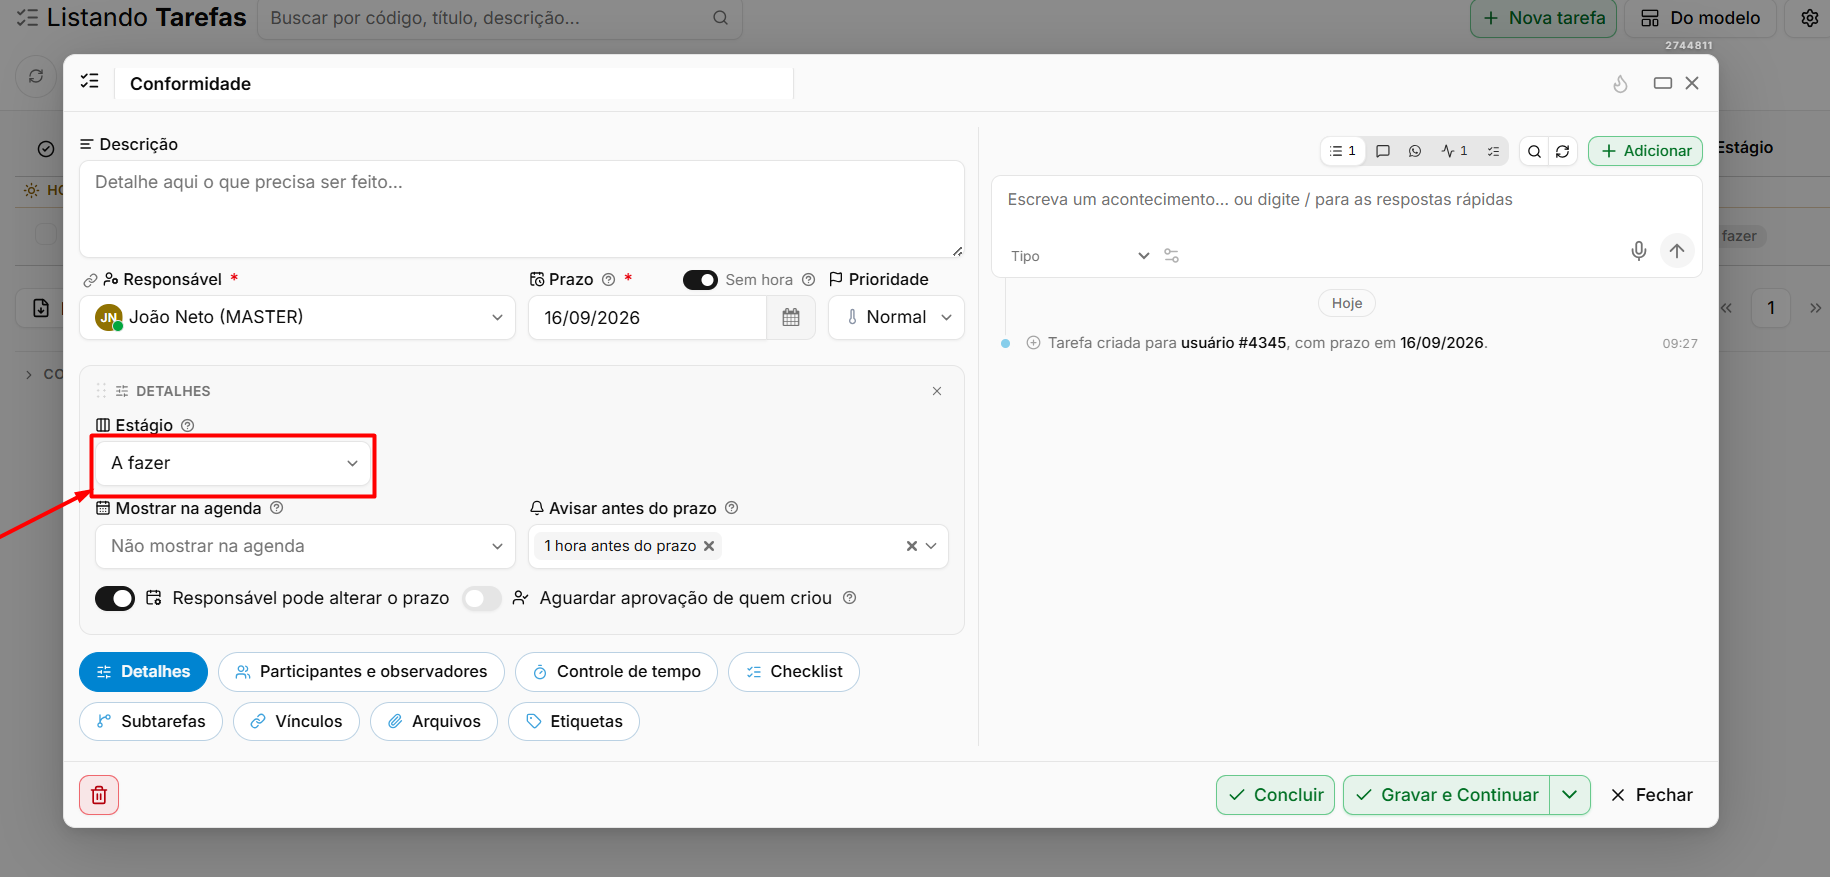1830x877 pixels.
Task: Open the Arquivos section
Action: pyautogui.click(x=434, y=722)
